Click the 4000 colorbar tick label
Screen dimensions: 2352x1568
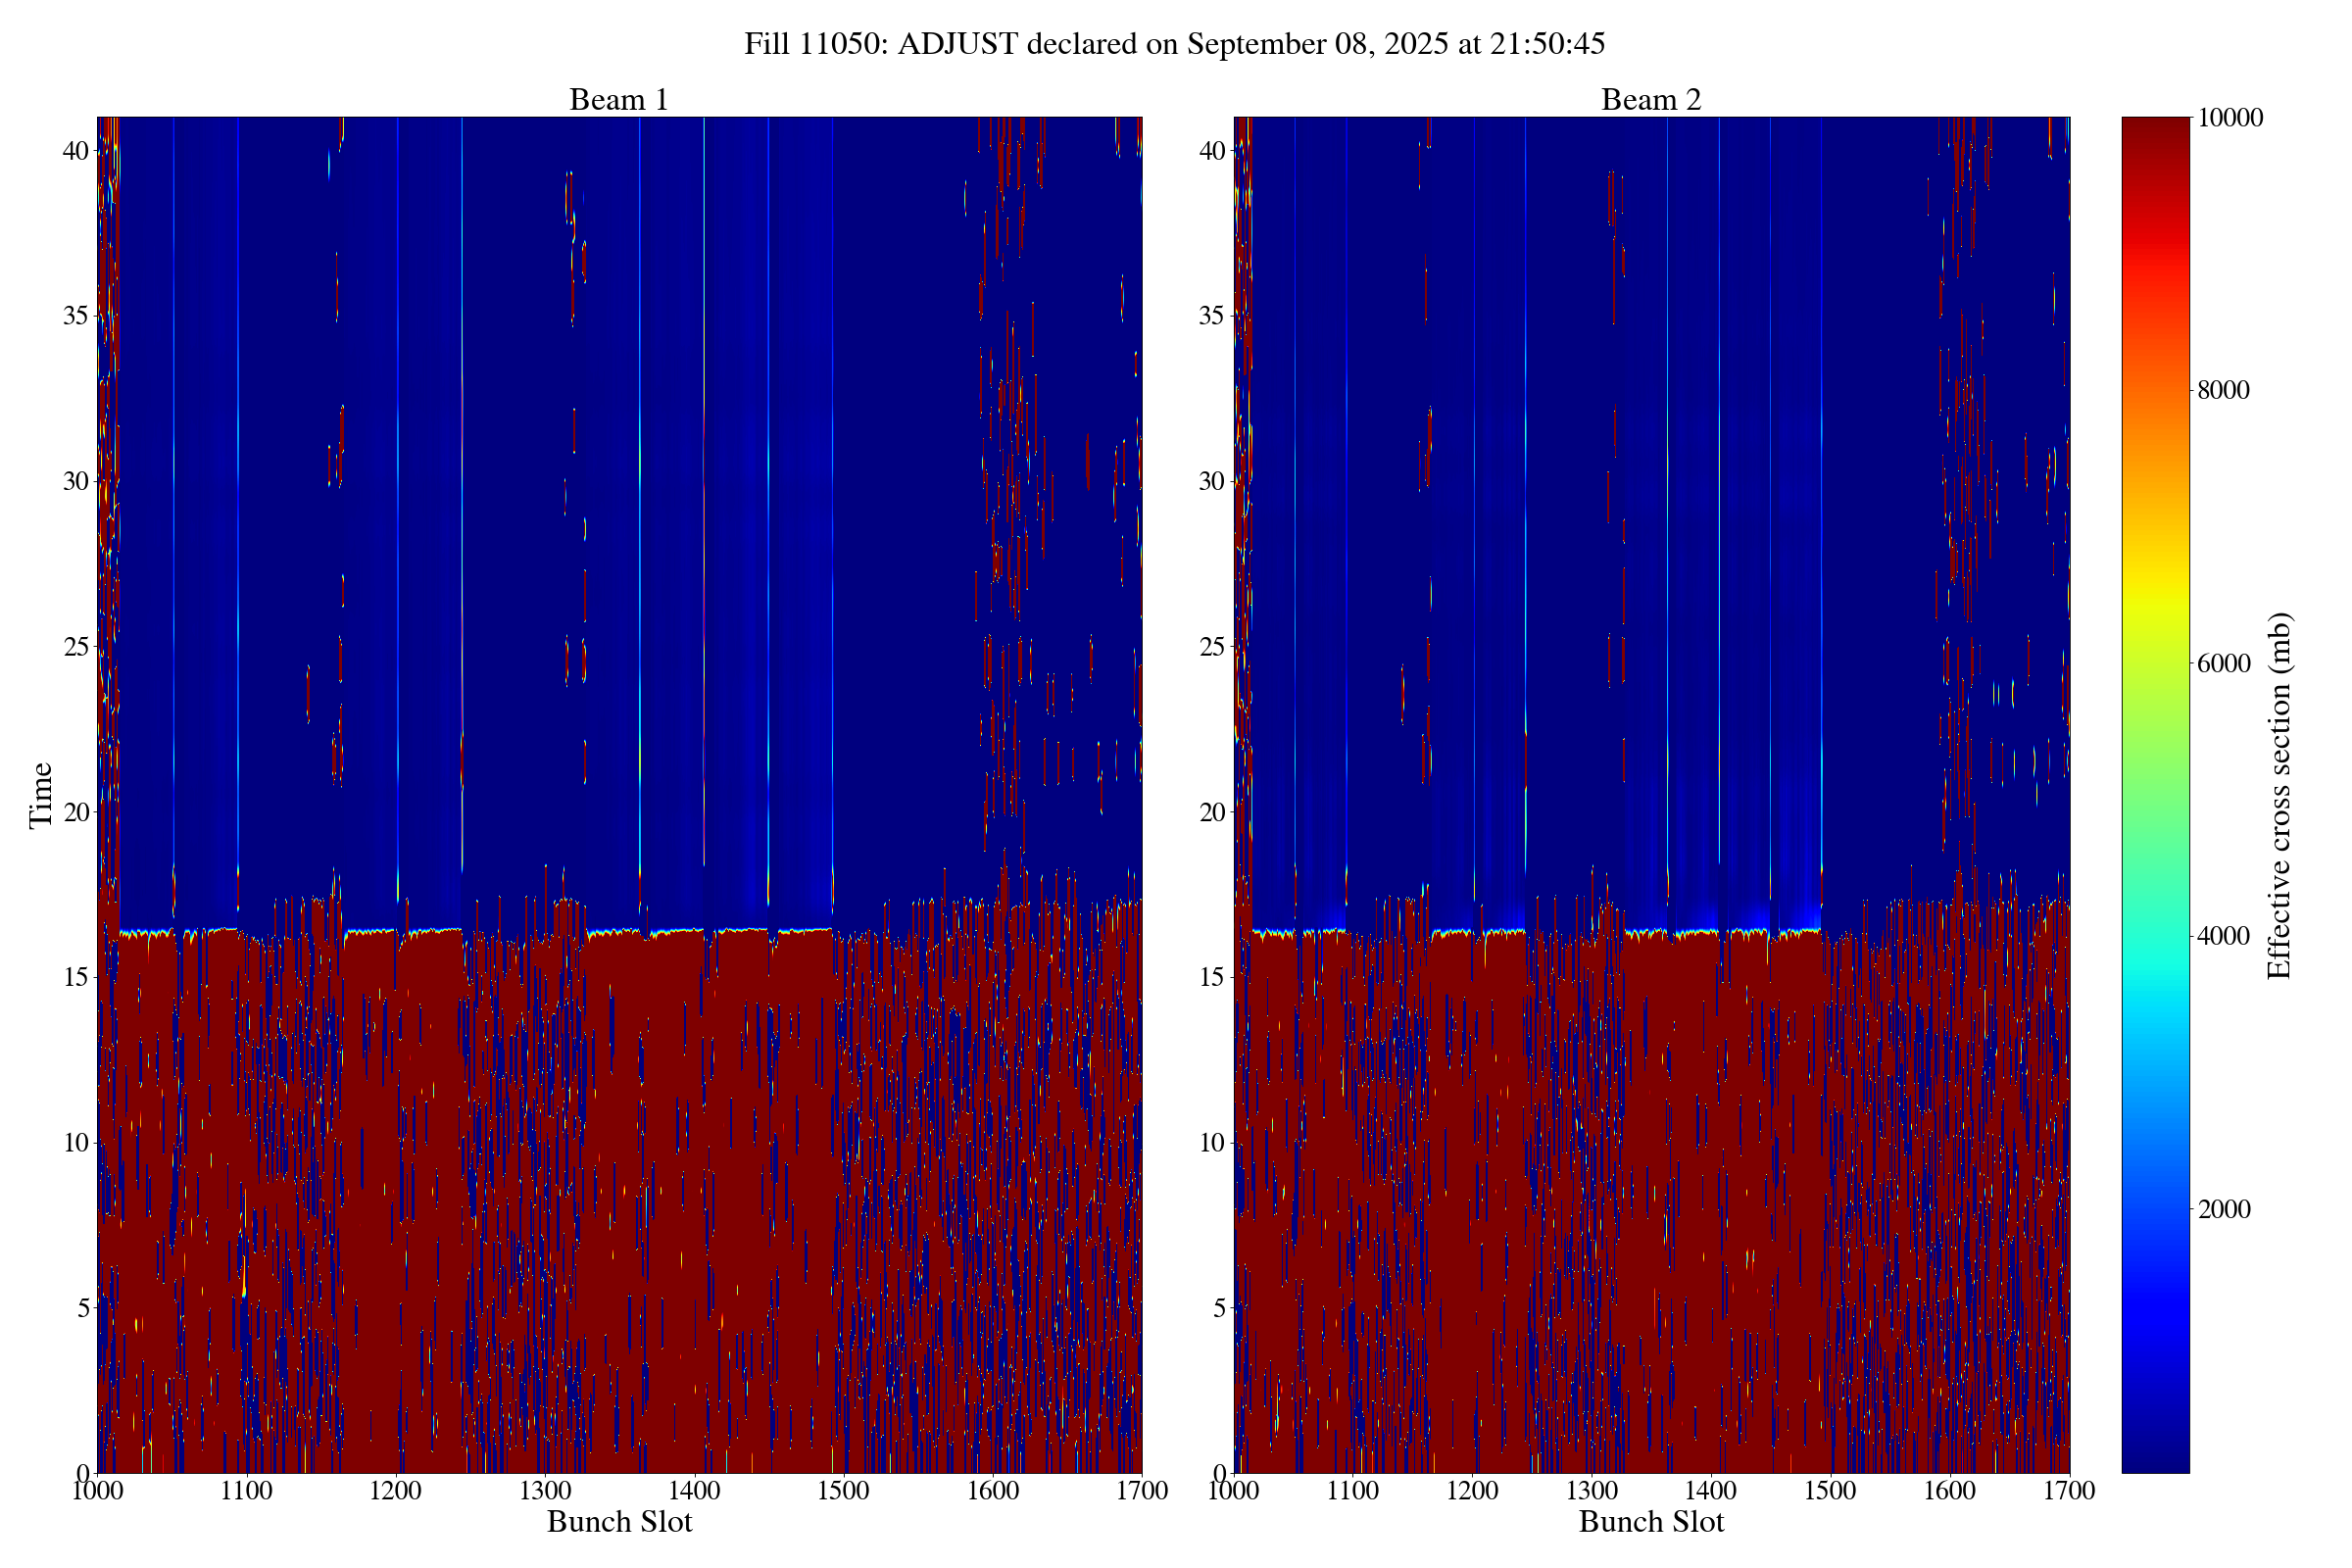tap(2223, 936)
